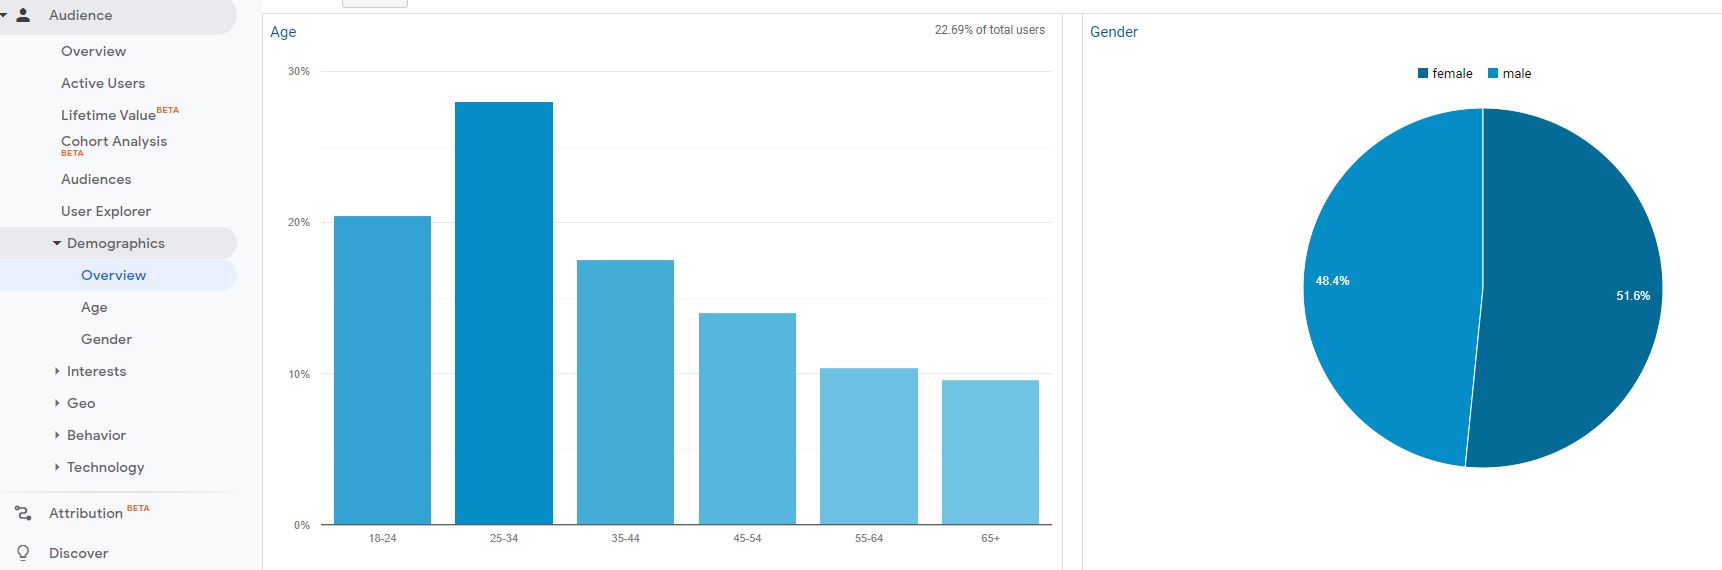Image resolution: width=1722 pixels, height=570 pixels.
Task: Click the Age chart title link
Action: click(283, 32)
